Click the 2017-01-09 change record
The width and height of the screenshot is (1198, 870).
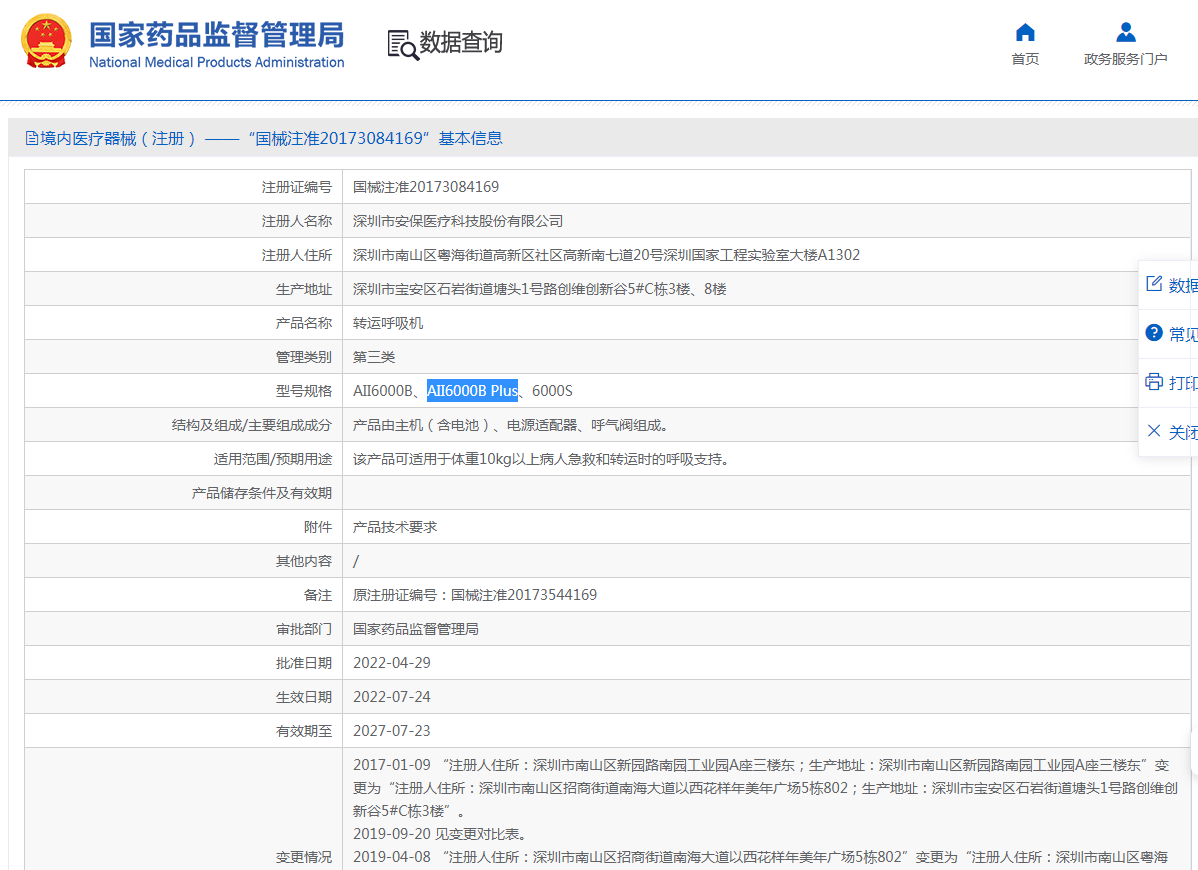pos(764,788)
